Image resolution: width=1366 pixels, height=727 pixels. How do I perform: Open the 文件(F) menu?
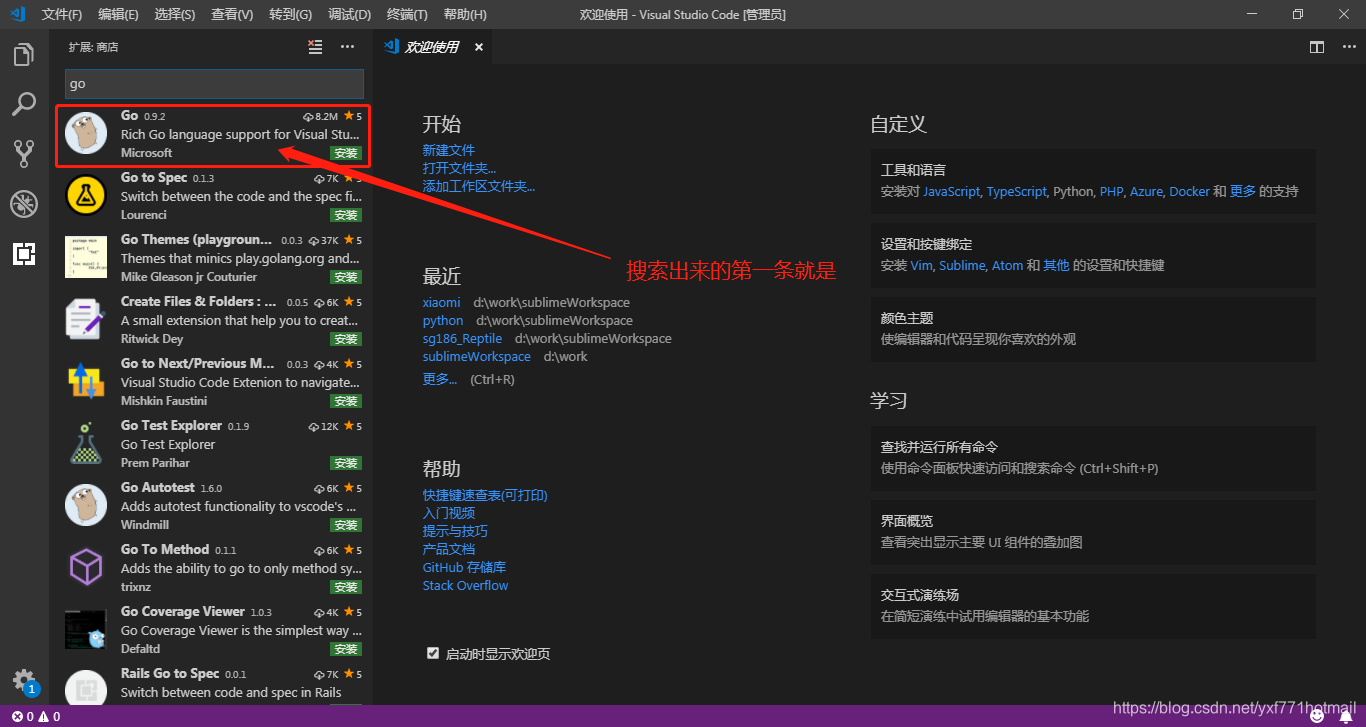[62, 14]
